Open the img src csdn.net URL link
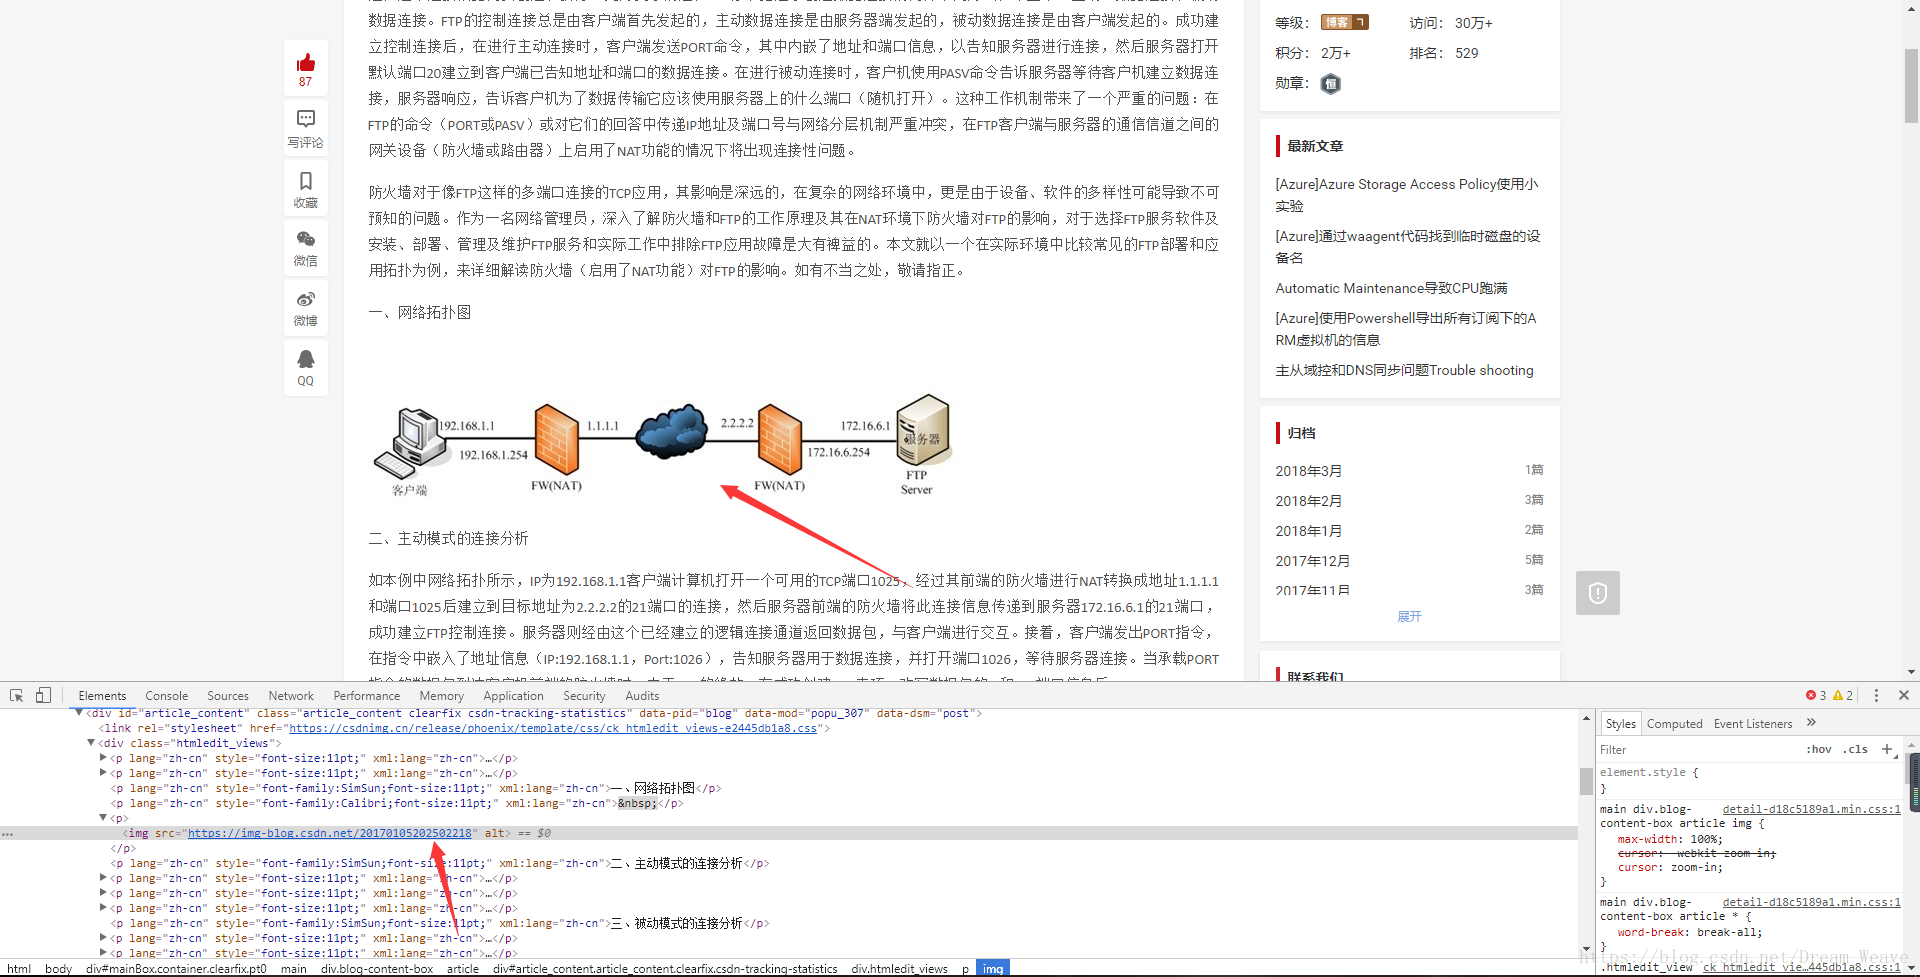Screen dimensions: 1920x977 point(329,833)
